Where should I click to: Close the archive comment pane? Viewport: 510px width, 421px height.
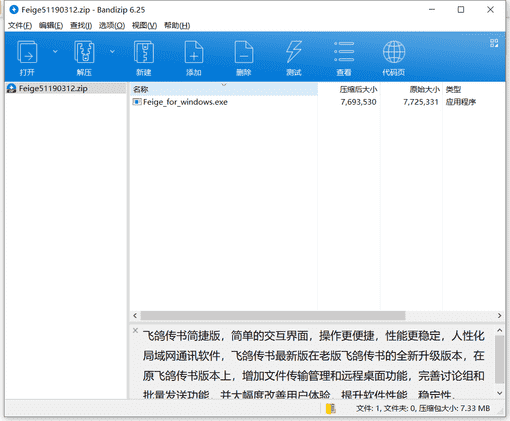(135, 330)
